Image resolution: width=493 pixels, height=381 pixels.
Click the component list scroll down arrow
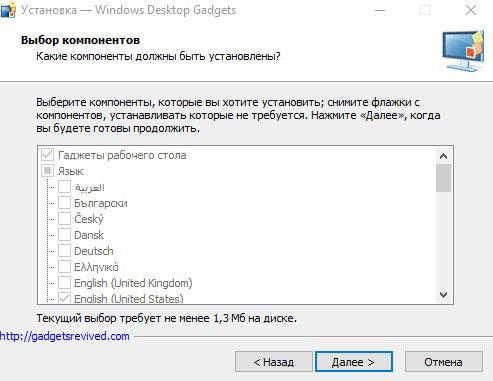(x=443, y=295)
